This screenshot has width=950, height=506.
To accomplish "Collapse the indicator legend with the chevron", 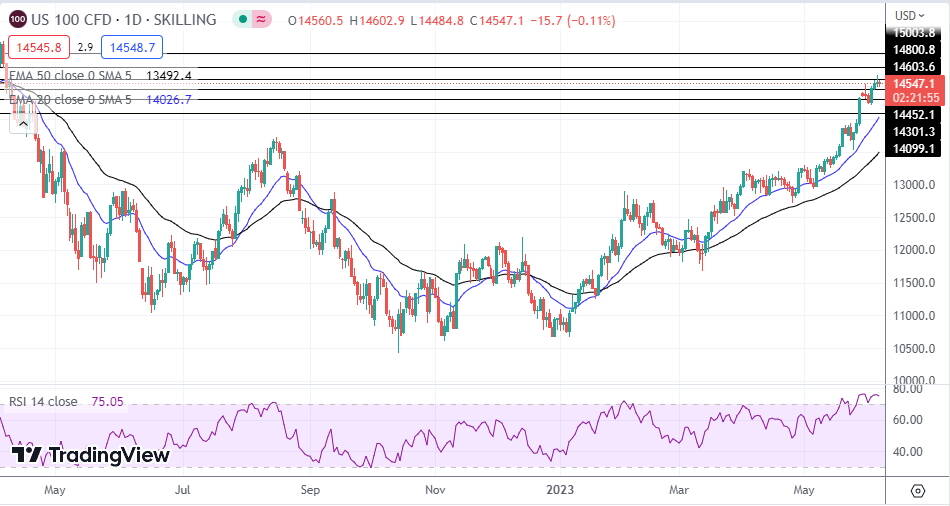I will point(23,124).
